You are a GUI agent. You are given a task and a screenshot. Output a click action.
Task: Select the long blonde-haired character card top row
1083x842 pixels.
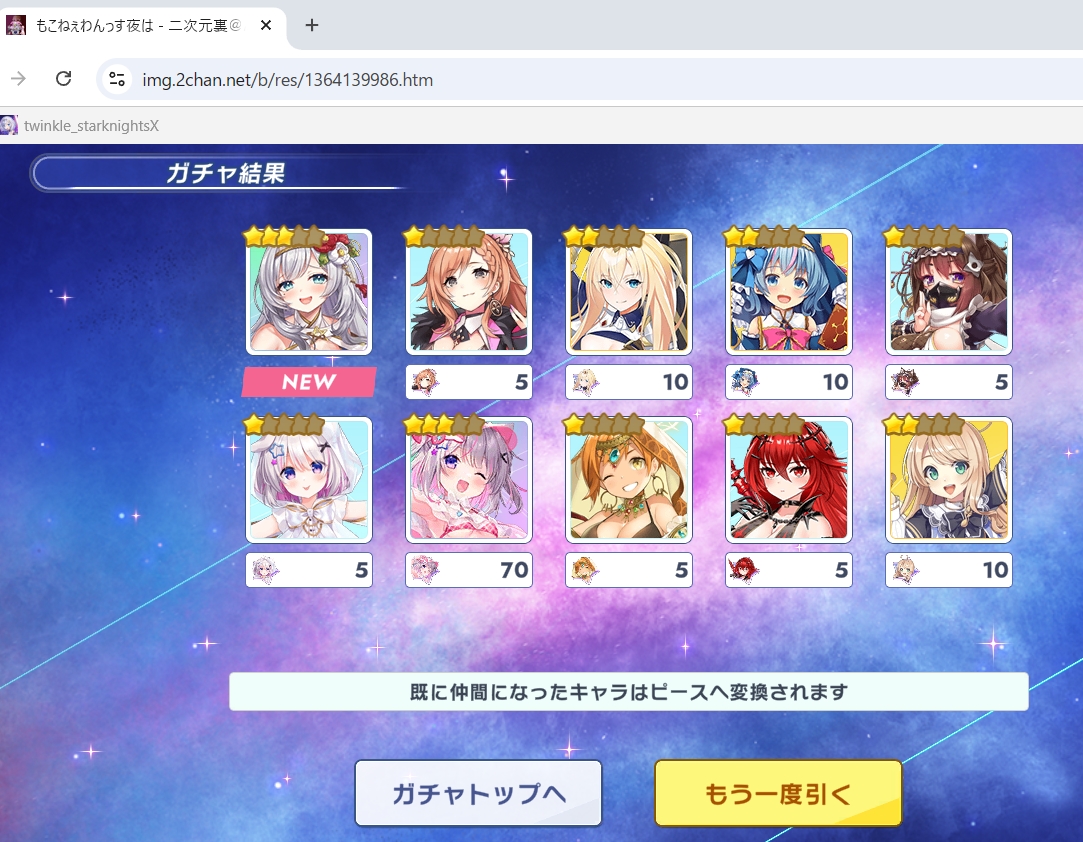(629, 291)
